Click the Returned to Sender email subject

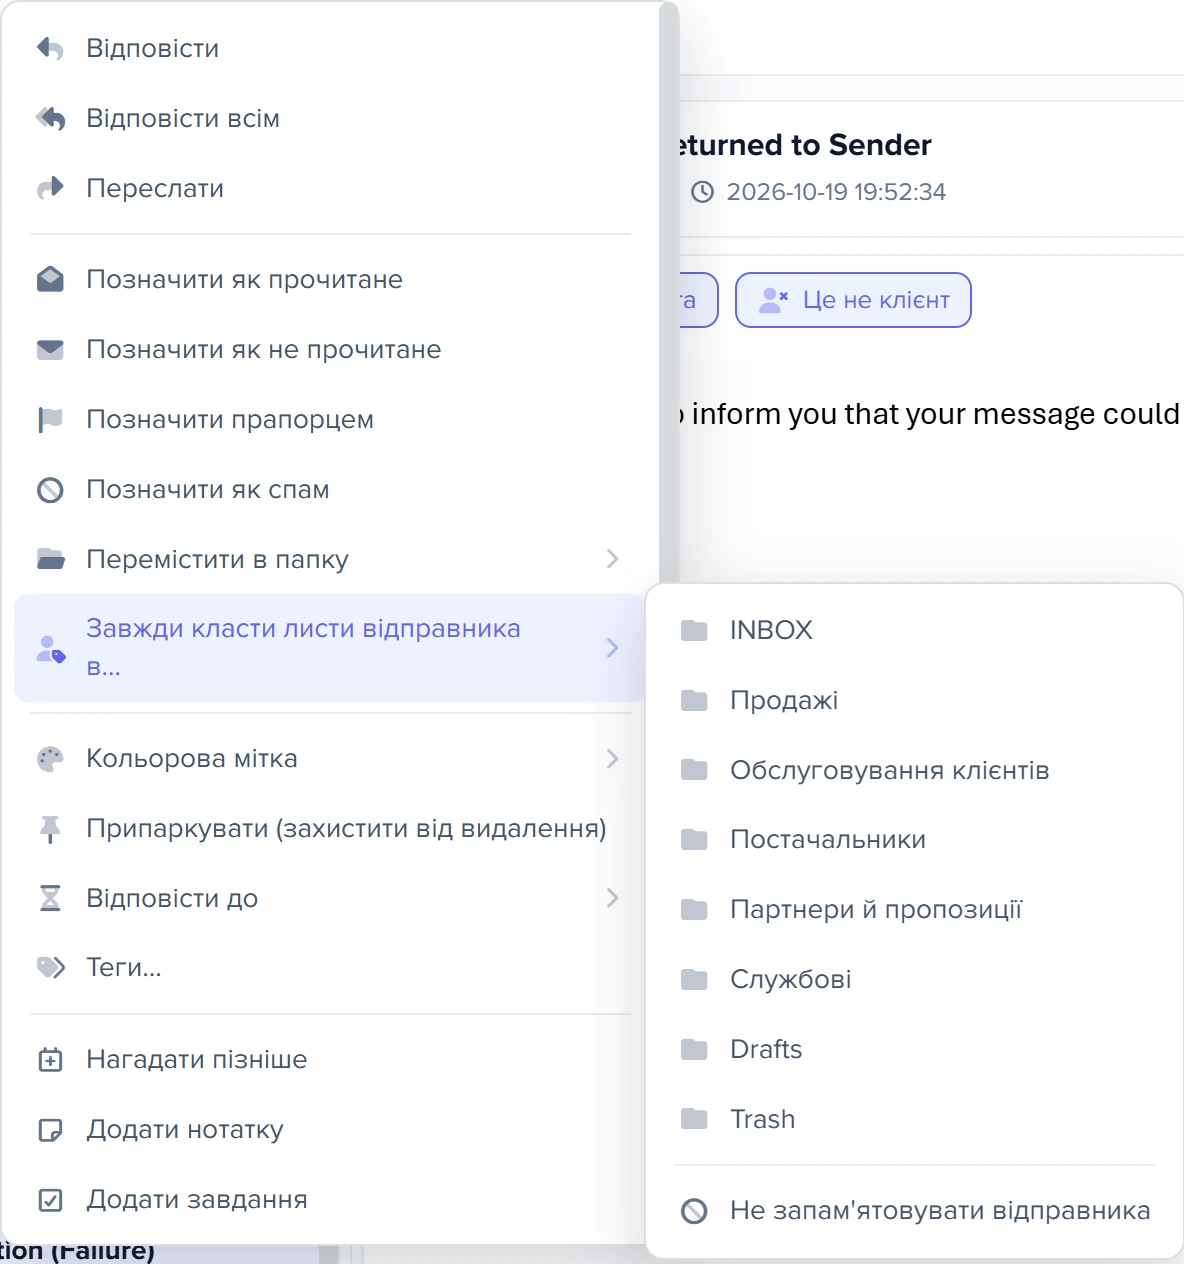click(x=806, y=145)
